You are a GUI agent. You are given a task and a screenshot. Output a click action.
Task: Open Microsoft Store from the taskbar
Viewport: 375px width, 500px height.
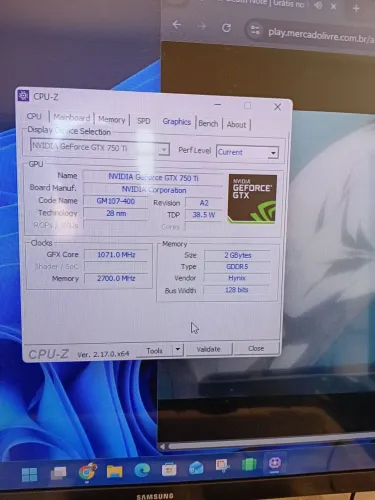coord(169,469)
